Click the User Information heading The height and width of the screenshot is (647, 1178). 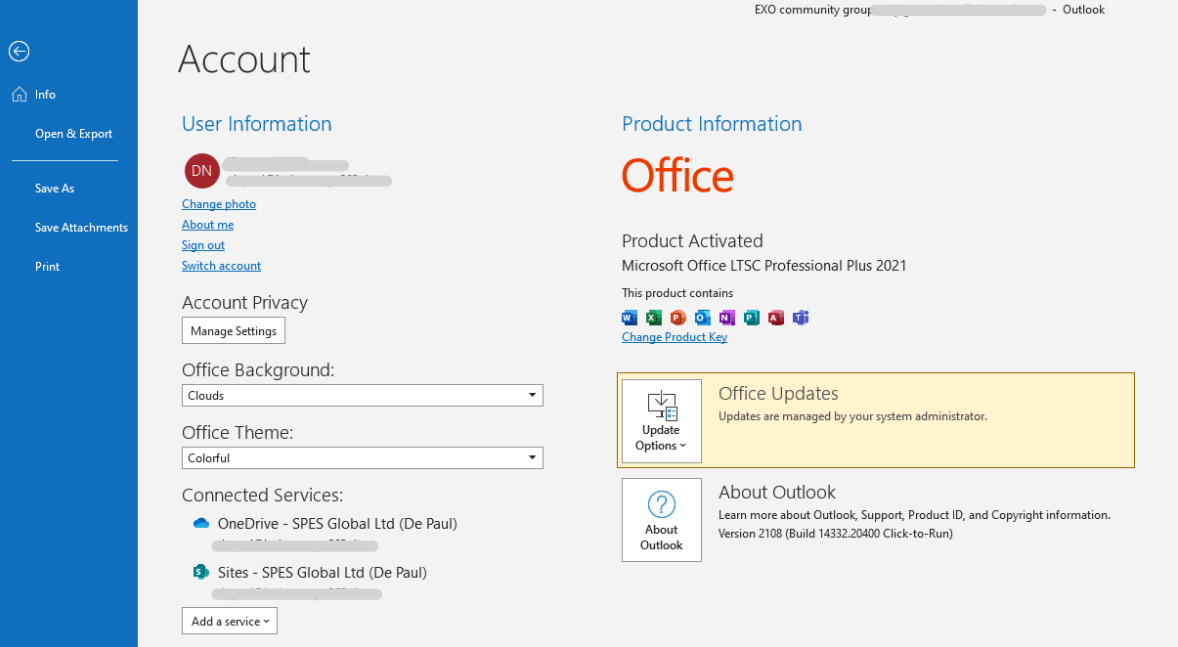[x=256, y=124]
